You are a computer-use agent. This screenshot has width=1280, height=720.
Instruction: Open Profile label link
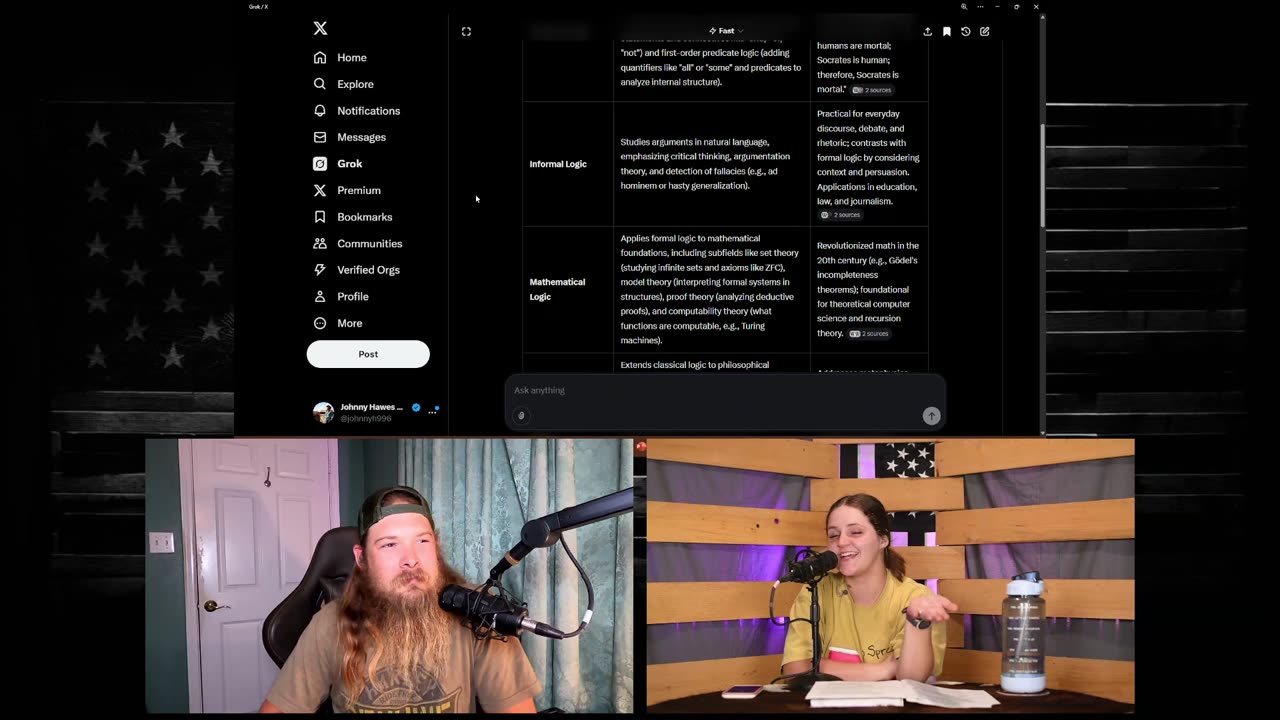(353, 297)
